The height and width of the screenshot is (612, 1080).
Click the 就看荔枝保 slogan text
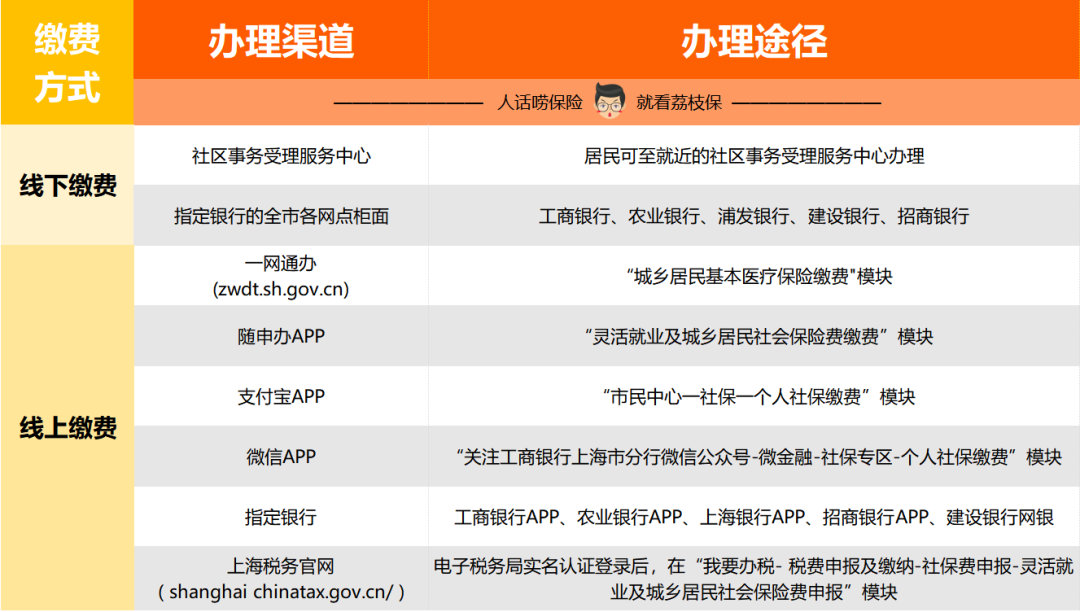click(679, 103)
